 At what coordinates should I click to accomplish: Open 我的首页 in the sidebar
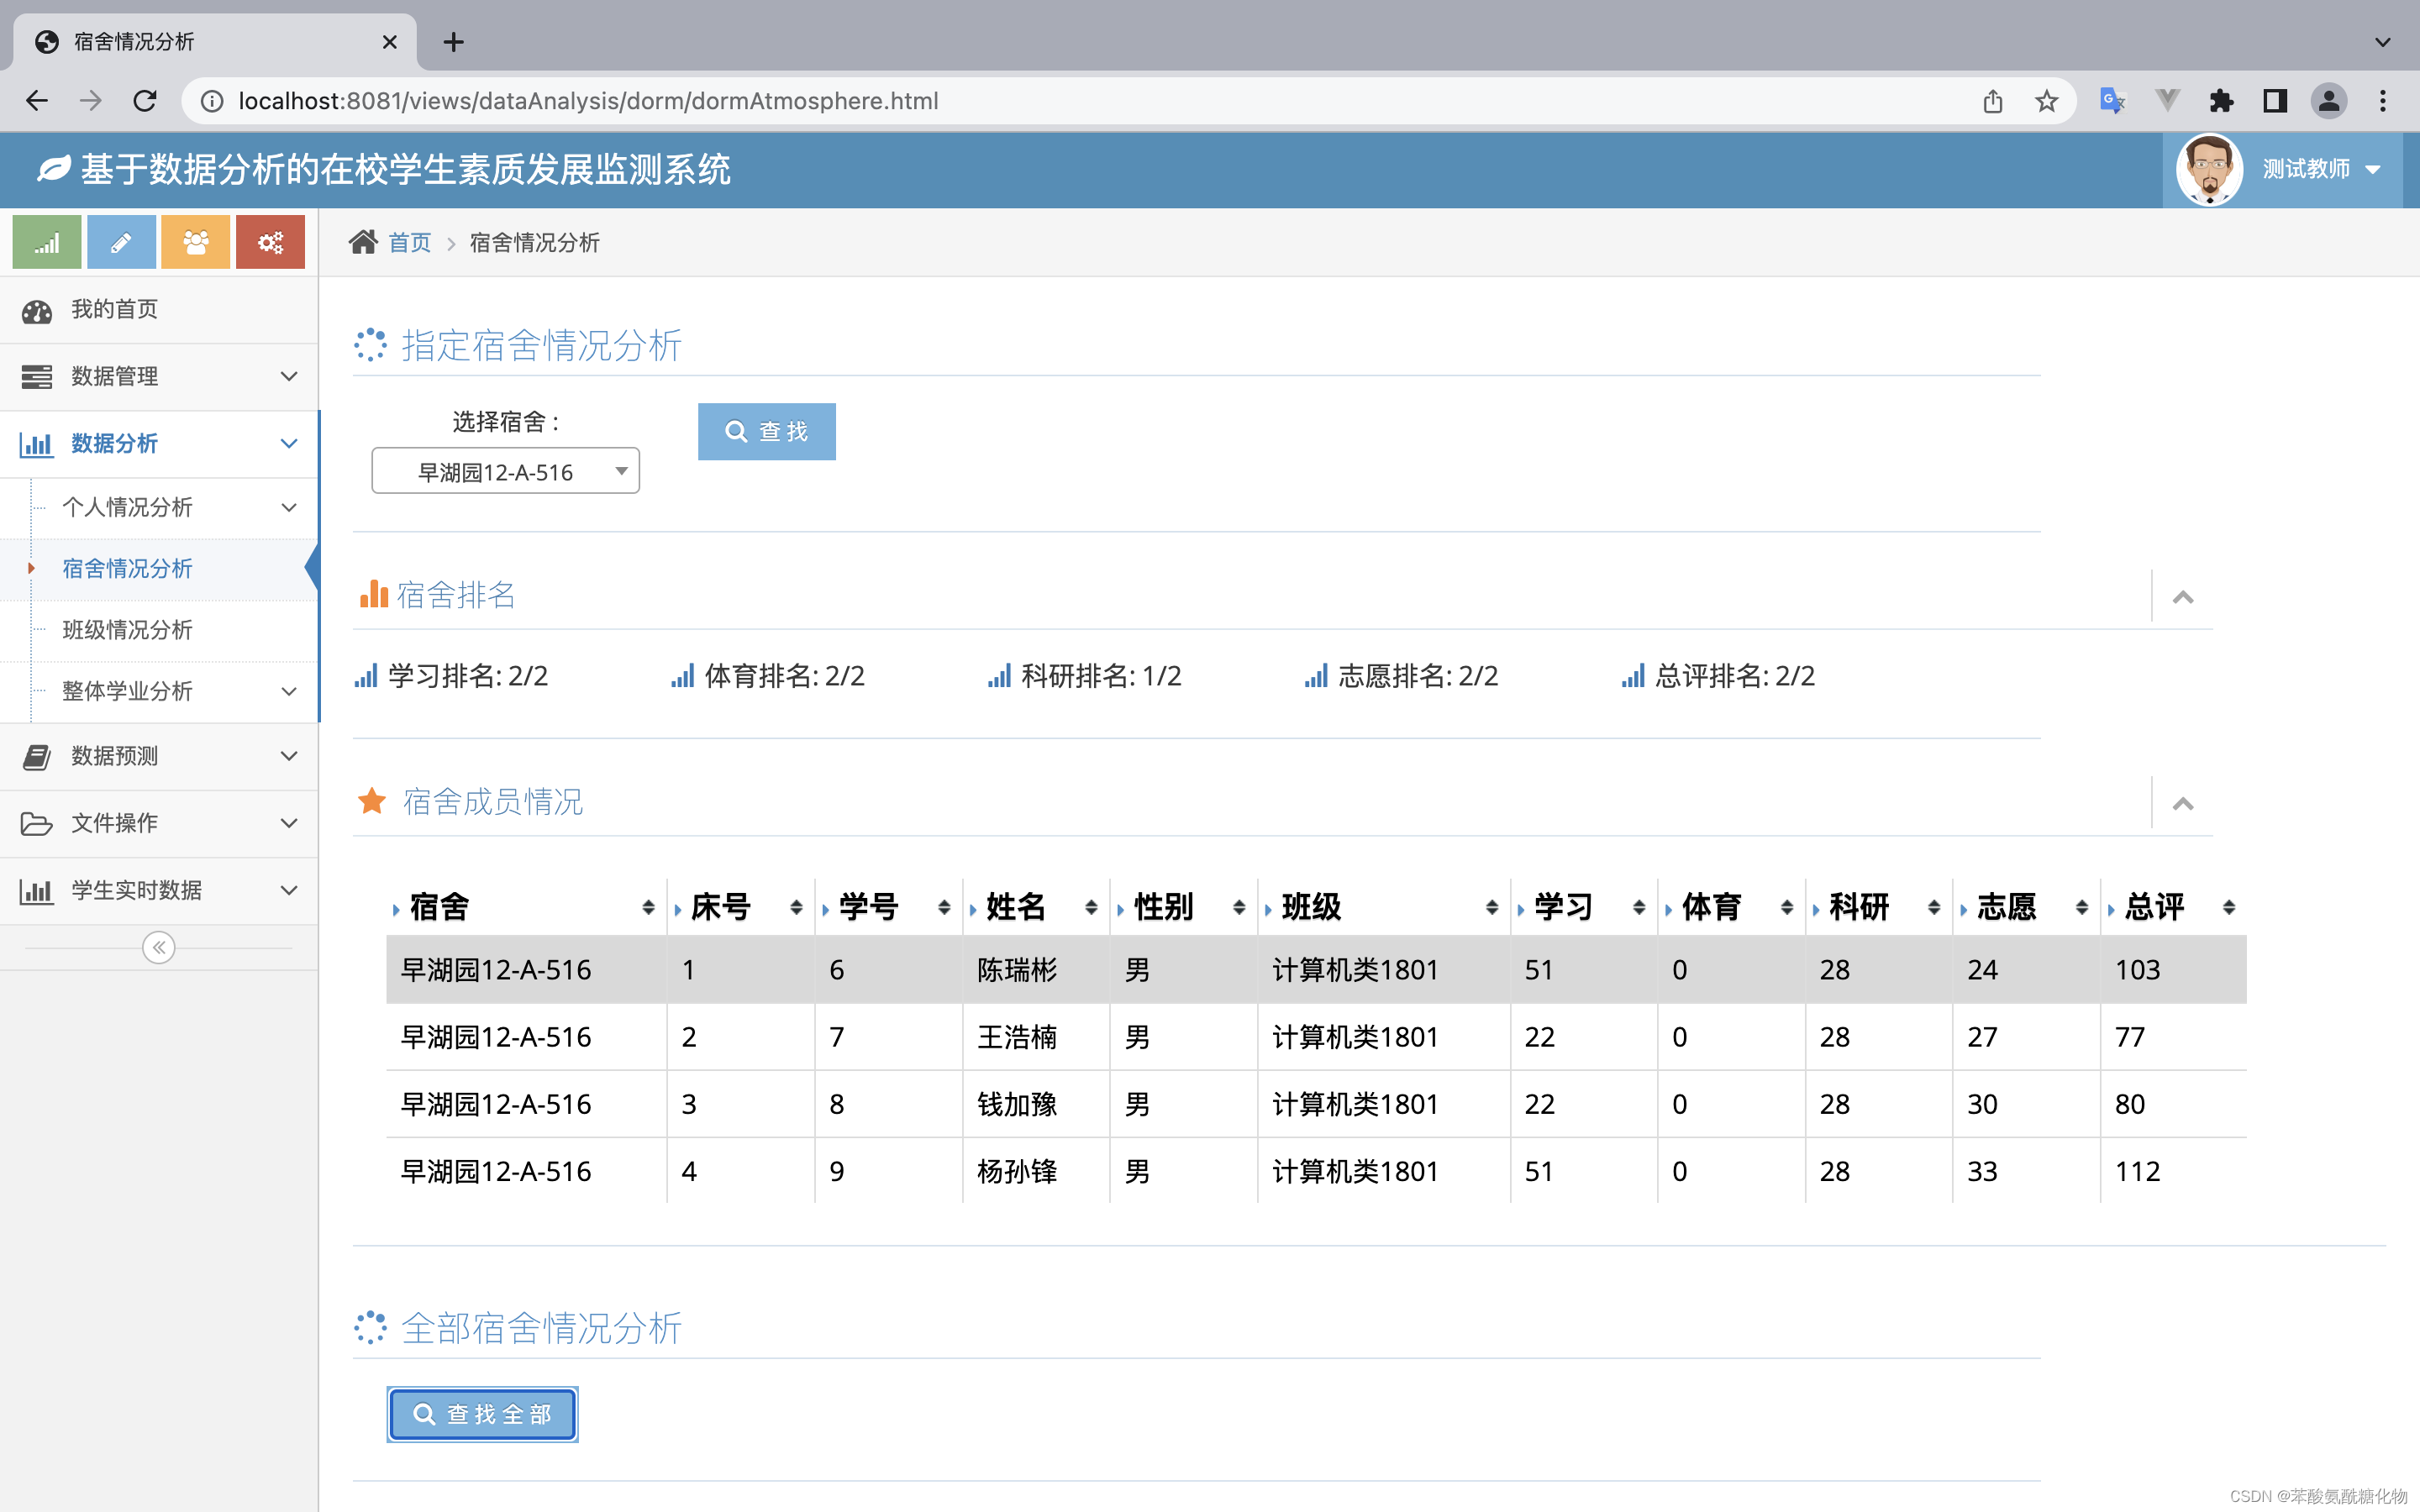114,310
